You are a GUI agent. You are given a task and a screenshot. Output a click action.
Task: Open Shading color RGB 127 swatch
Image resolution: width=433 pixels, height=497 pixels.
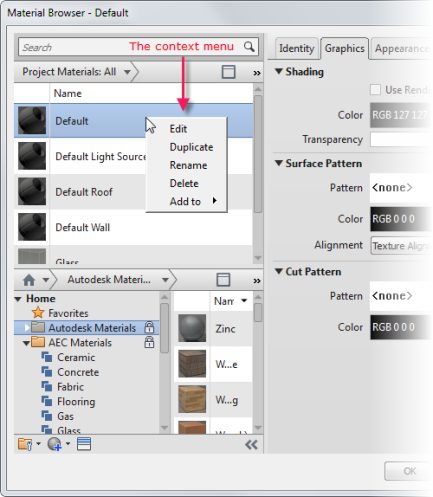click(x=401, y=115)
